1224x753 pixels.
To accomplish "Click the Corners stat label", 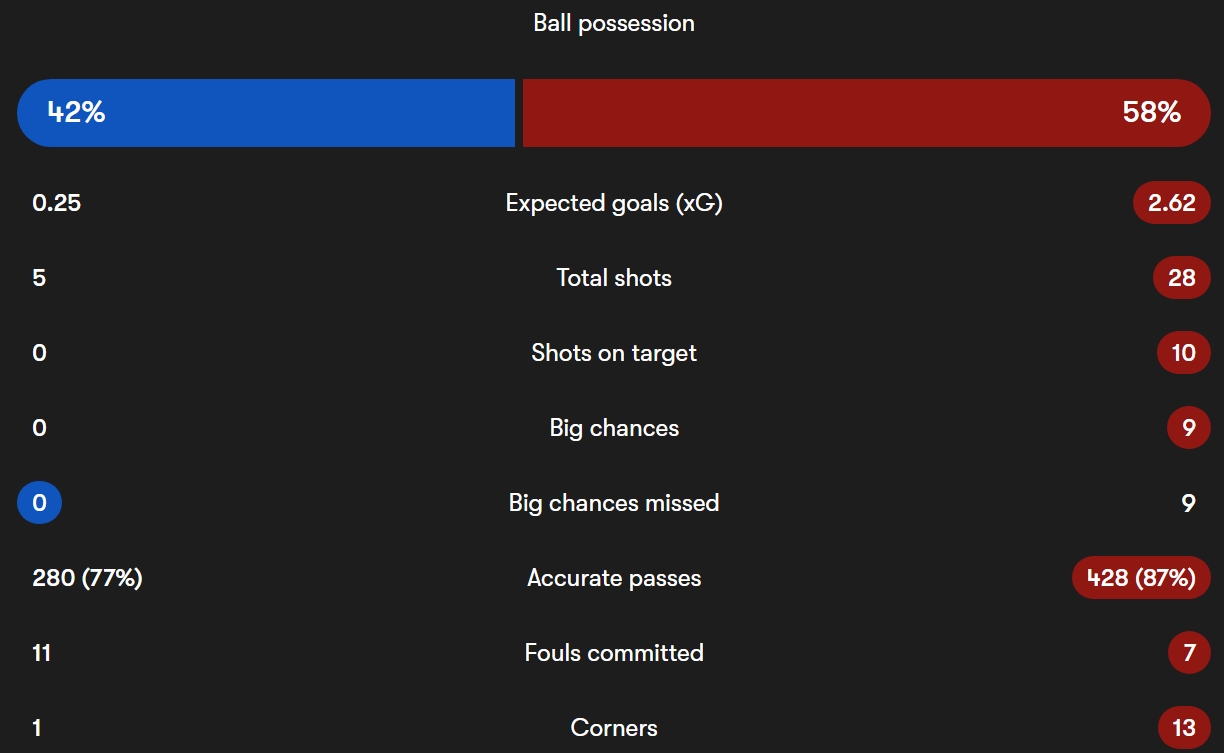I will (x=614, y=728).
